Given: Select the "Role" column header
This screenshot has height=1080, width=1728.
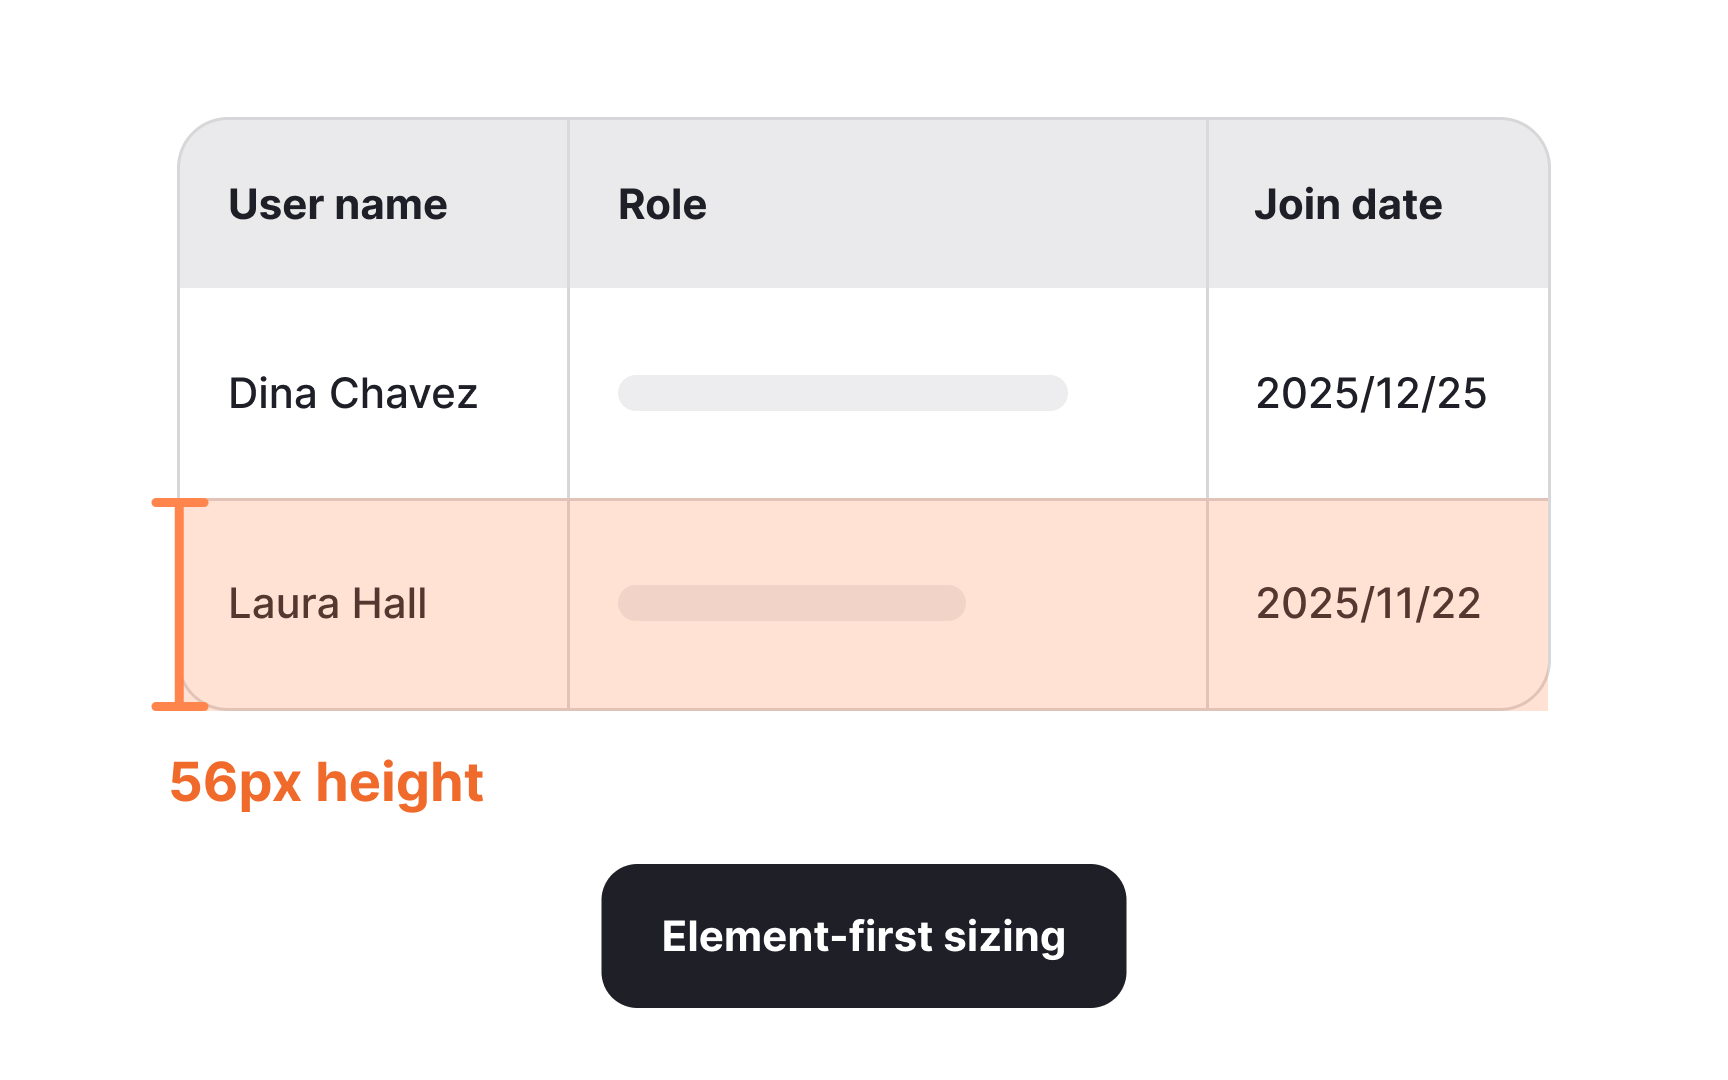Looking at the screenshot, I should [x=662, y=205].
